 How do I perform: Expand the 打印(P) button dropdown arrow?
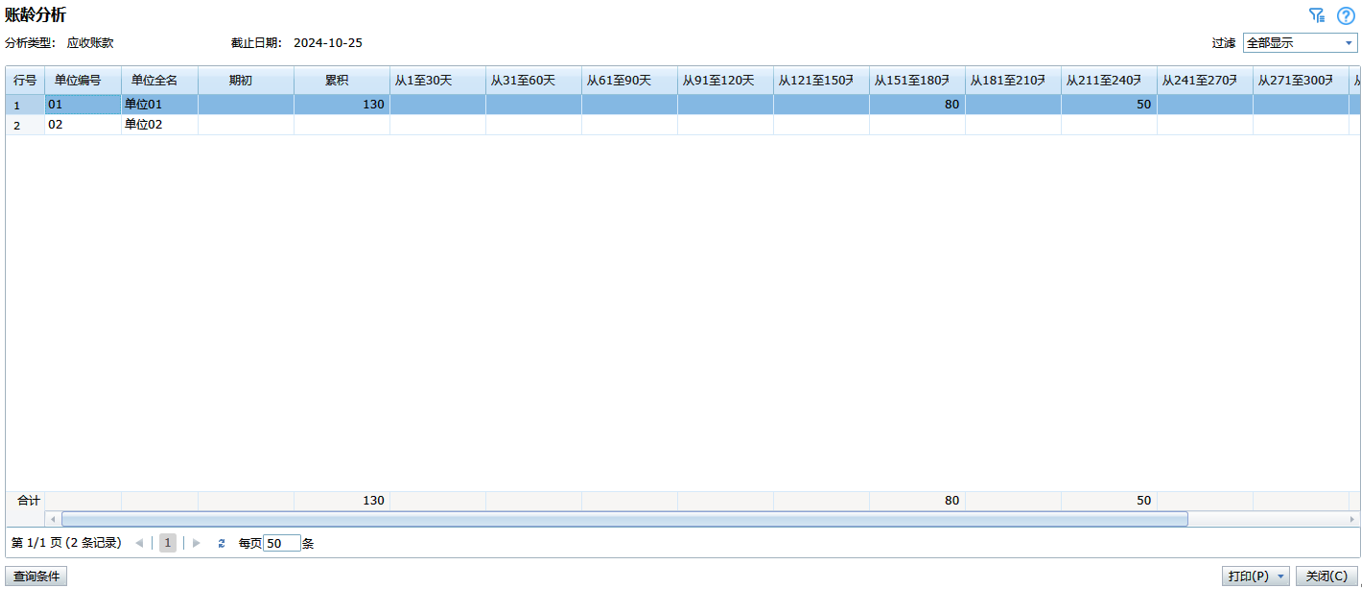1281,576
